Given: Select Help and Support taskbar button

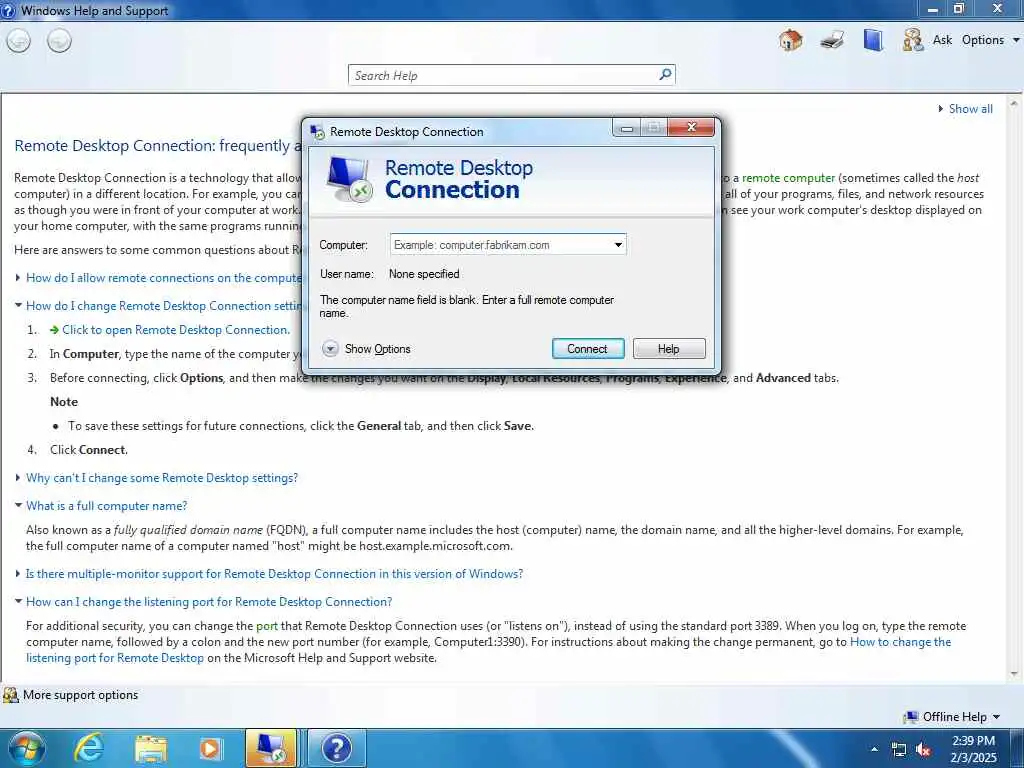Looking at the screenshot, I should coord(337,748).
